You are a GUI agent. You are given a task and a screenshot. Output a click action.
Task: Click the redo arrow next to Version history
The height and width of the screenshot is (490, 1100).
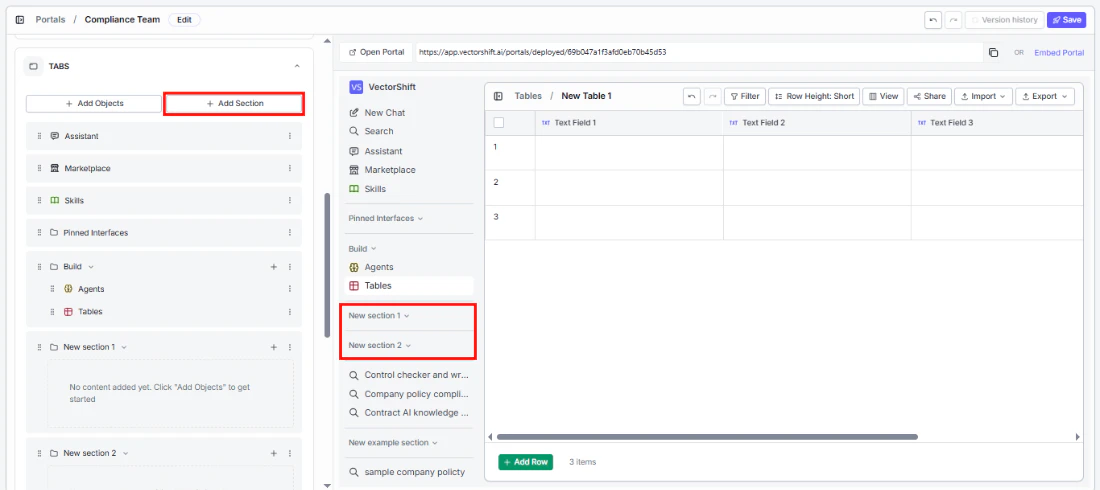pyautogui.click(x=953, y=20)
